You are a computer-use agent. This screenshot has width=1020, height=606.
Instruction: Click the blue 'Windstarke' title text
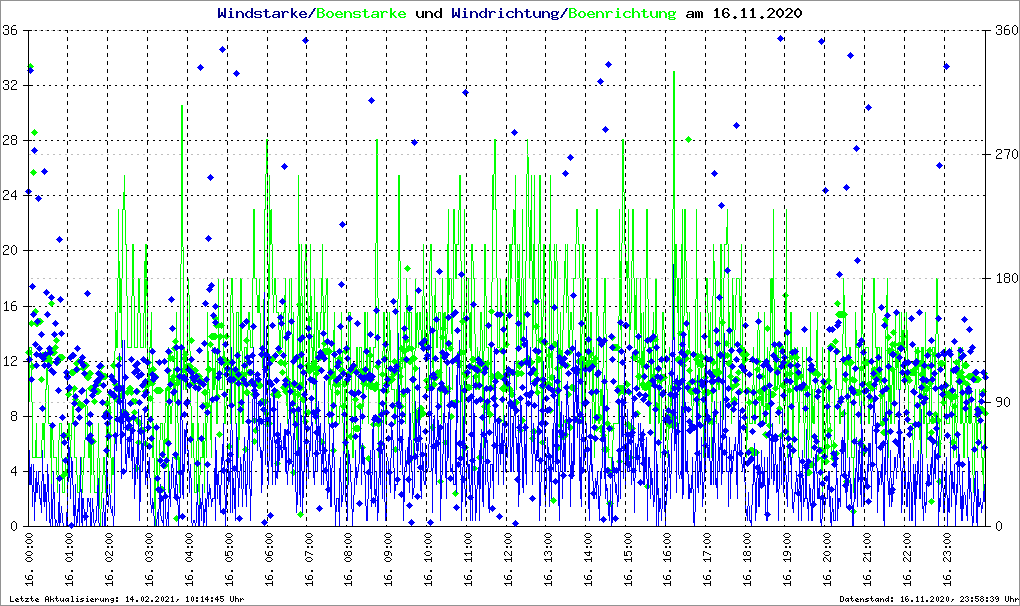coord(263,13)
